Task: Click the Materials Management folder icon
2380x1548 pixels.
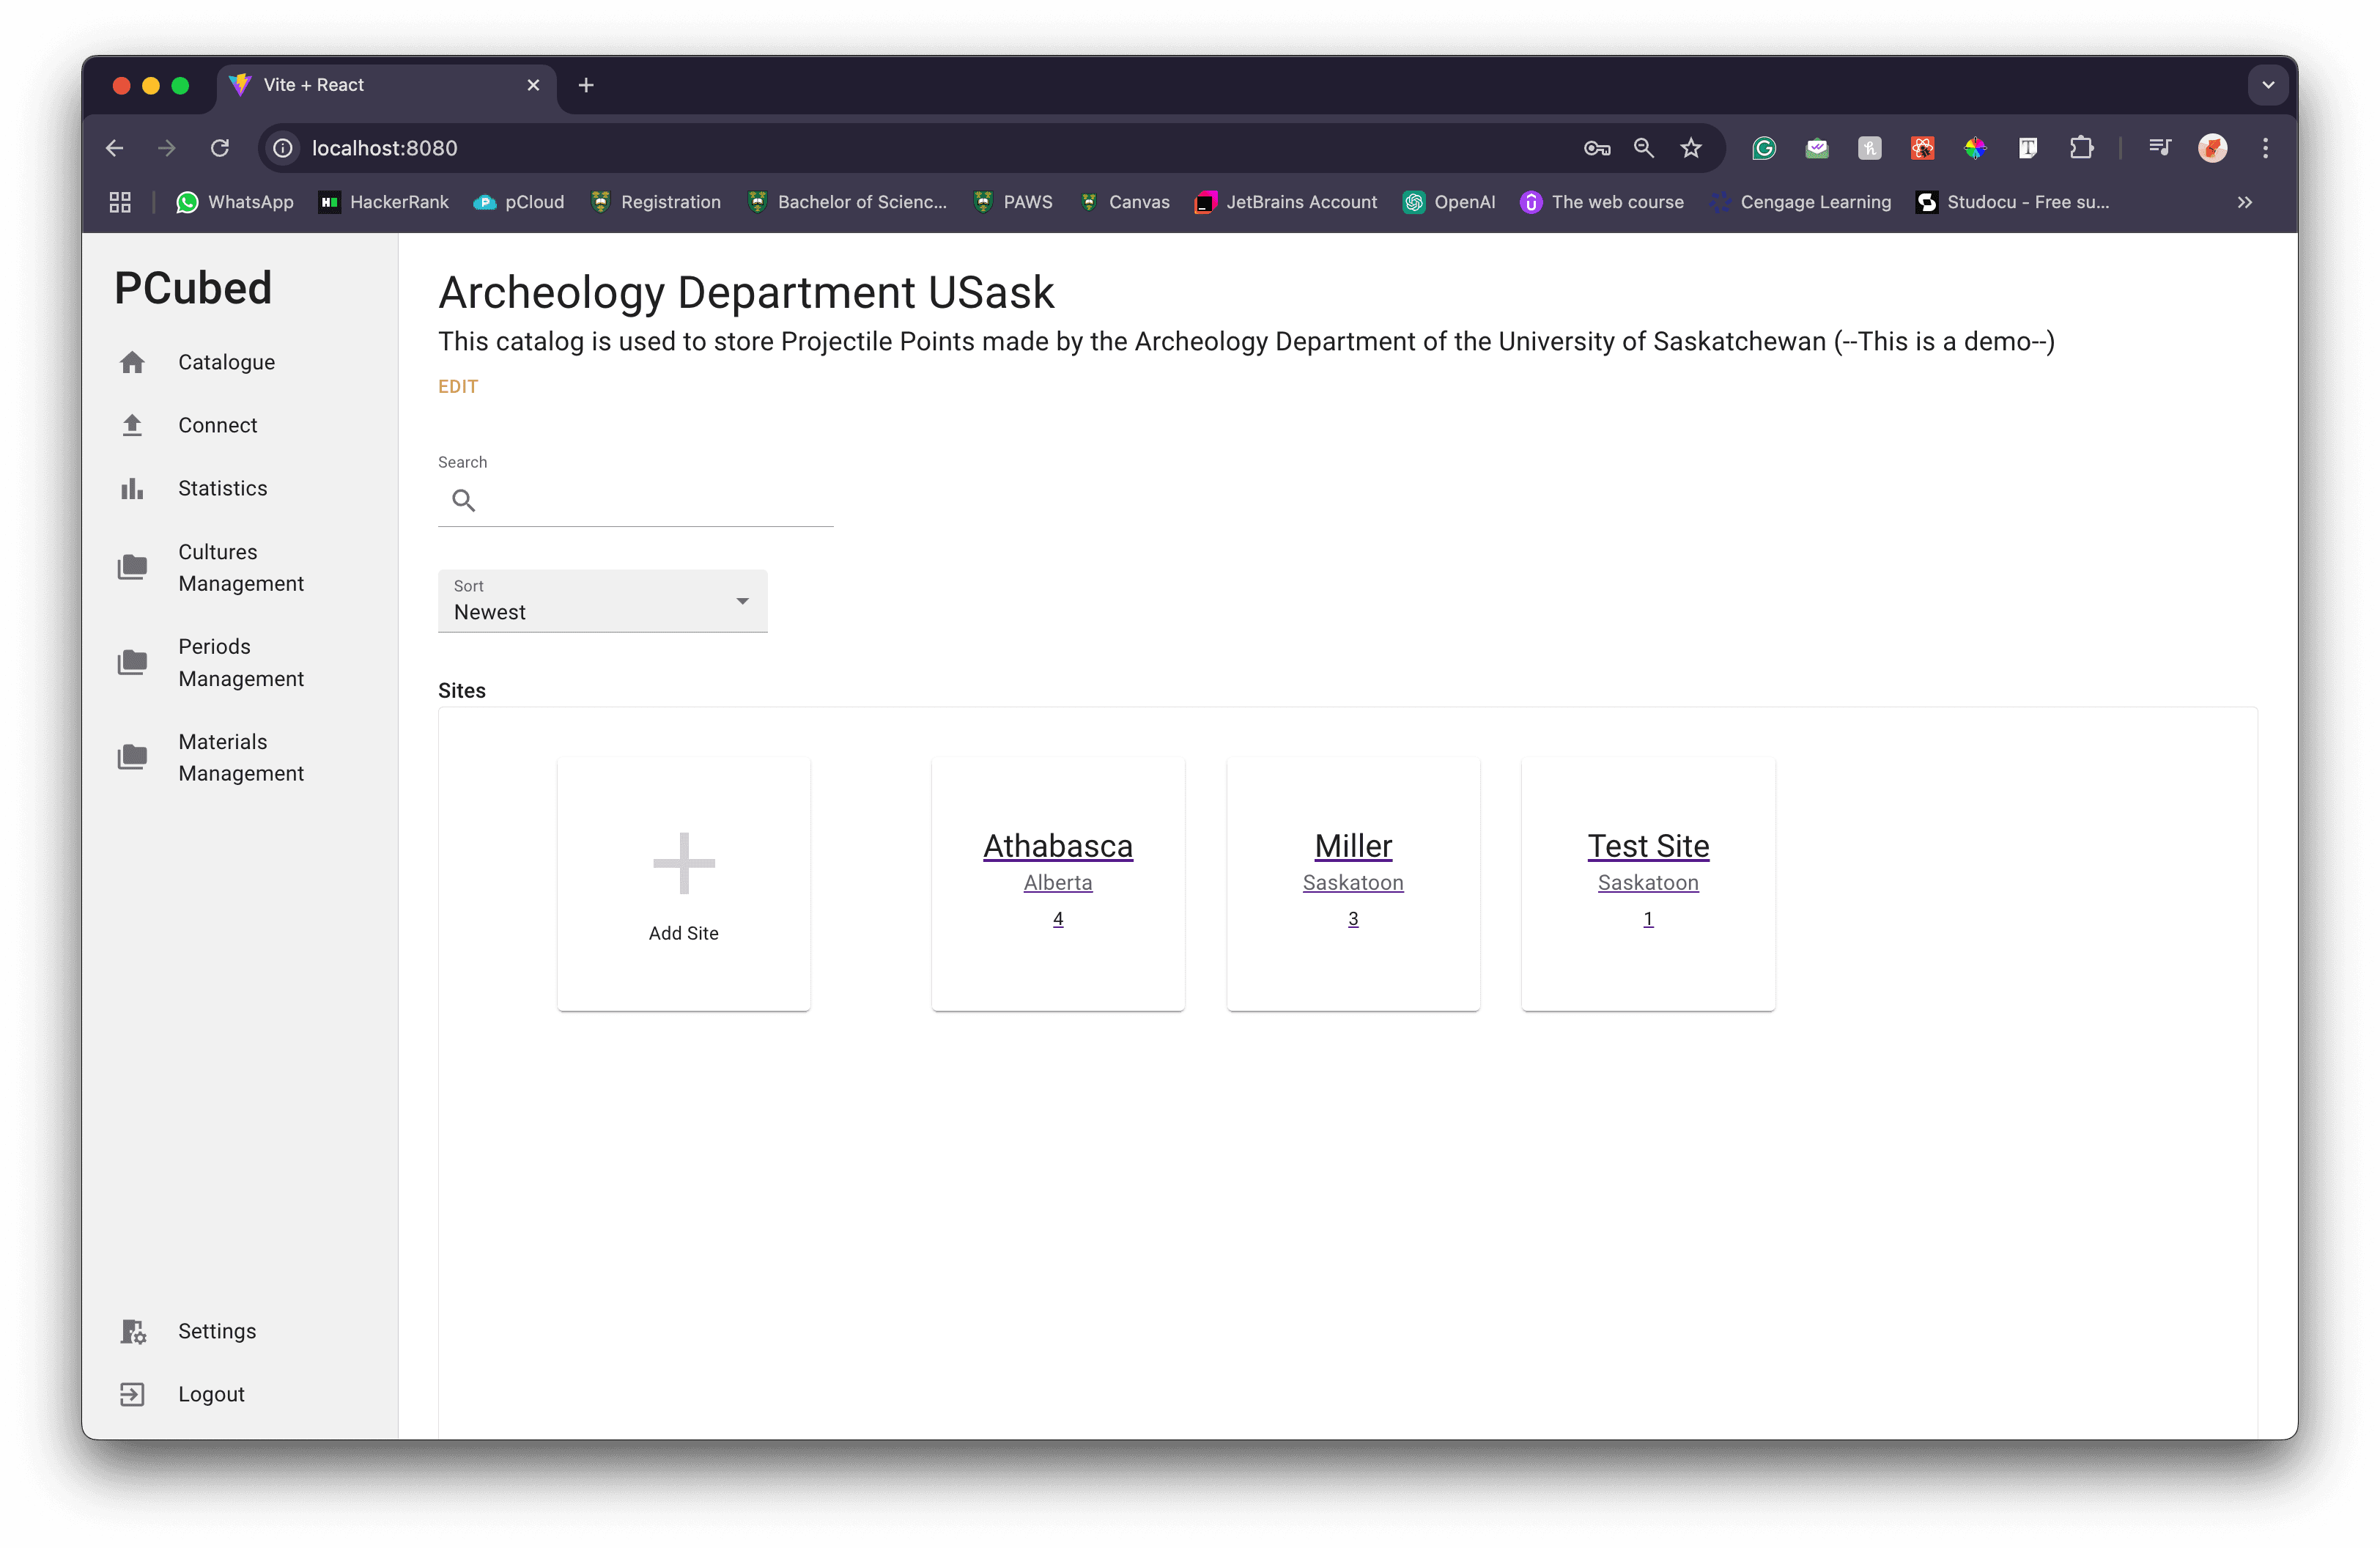Action: pyautogui.click(x=132, y=757)
